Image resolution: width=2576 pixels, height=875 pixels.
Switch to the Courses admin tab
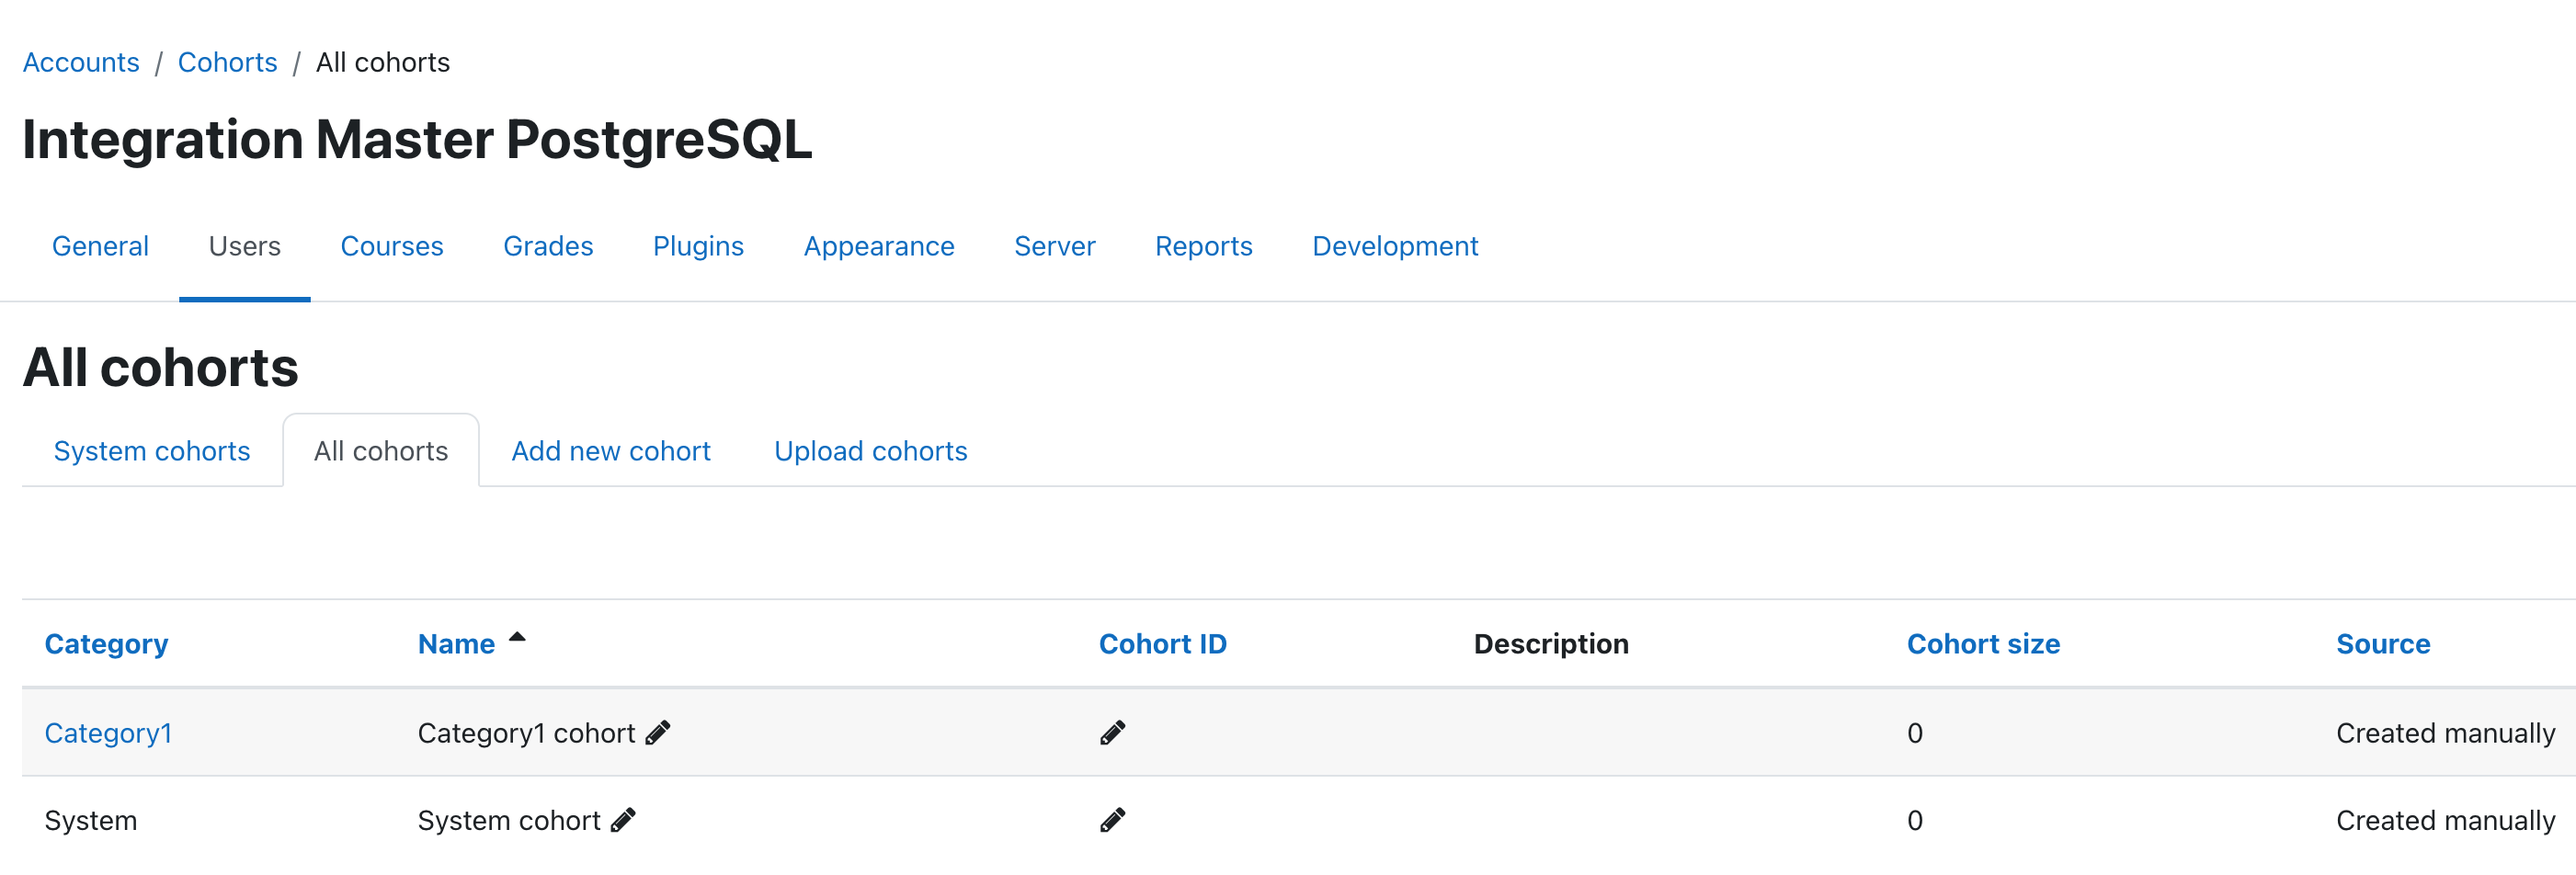point(392,246)
